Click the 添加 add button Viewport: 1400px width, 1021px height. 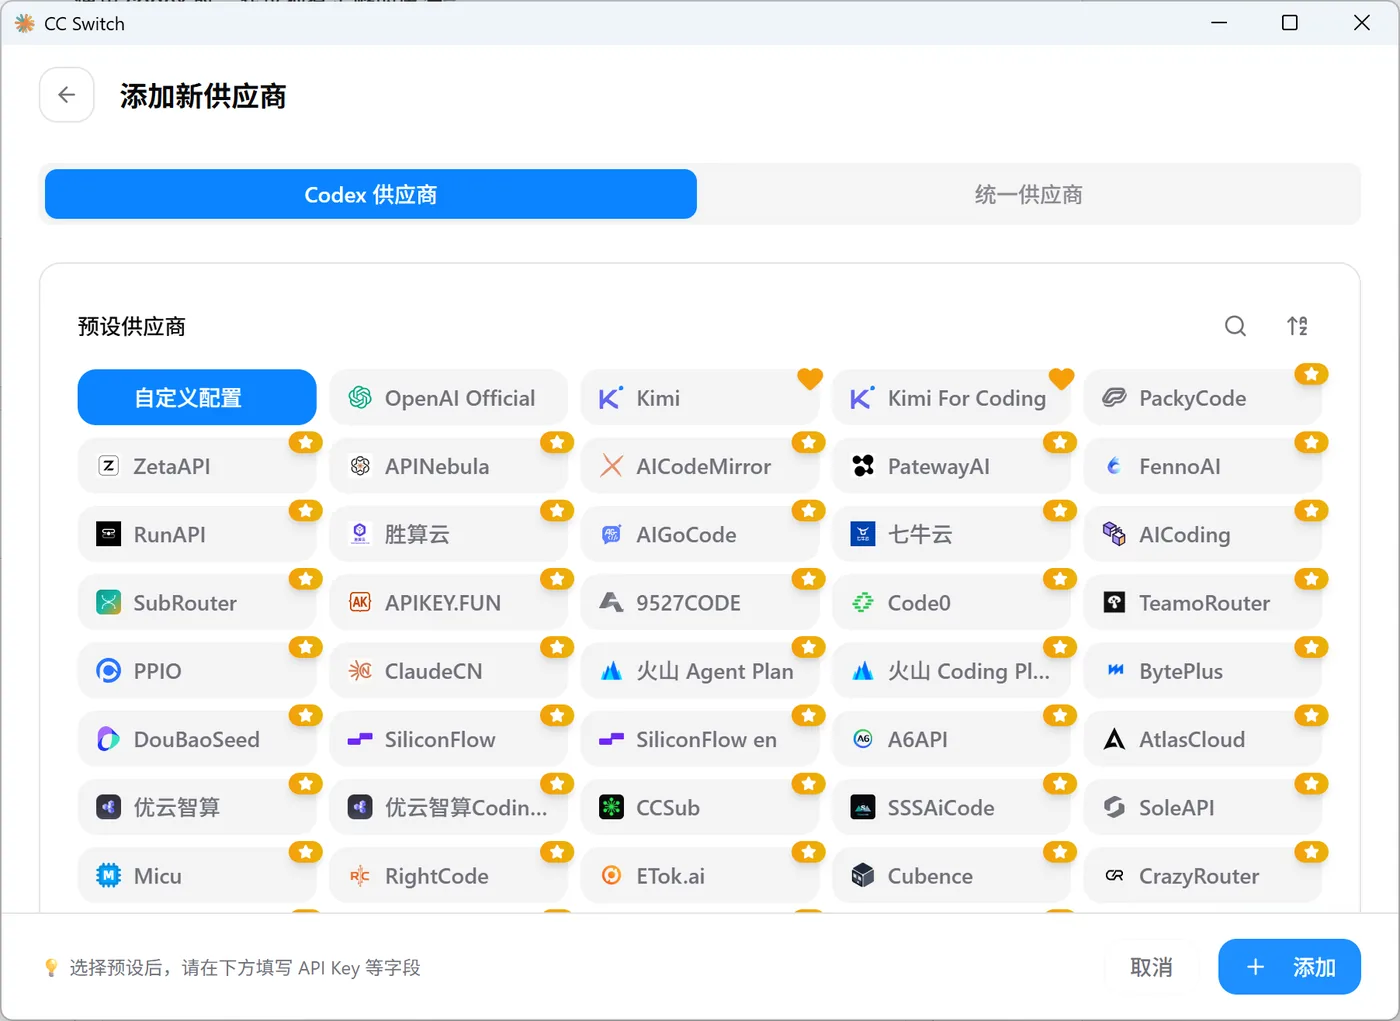click(x=1289, y=967)
